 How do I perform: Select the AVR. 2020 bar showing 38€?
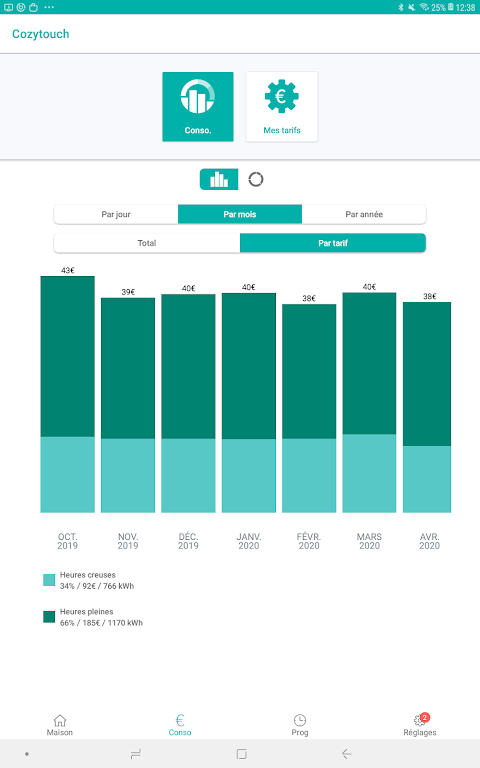tap(427, 407)
